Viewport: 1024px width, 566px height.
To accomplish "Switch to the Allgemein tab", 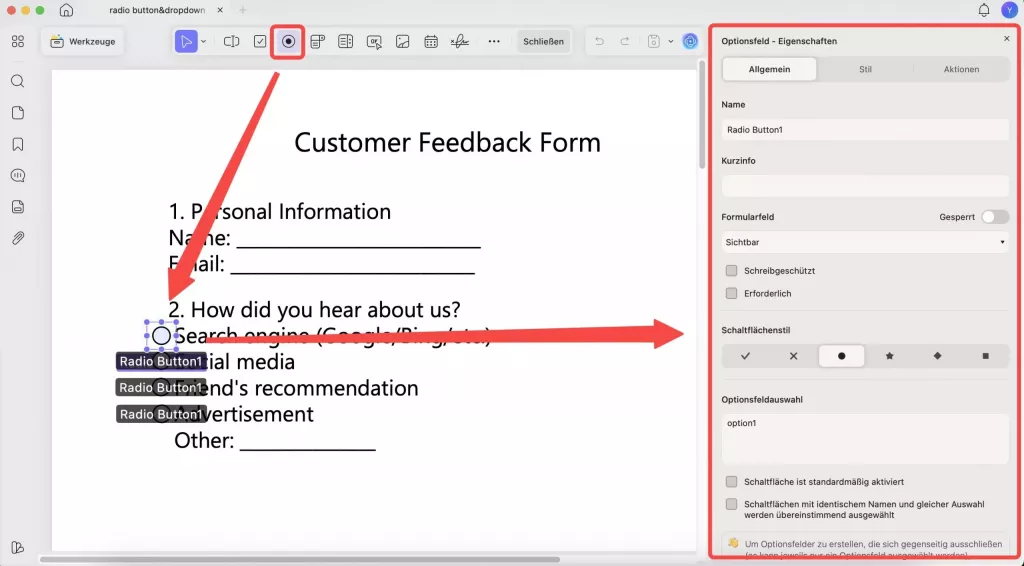I will (x=769, y=69).
